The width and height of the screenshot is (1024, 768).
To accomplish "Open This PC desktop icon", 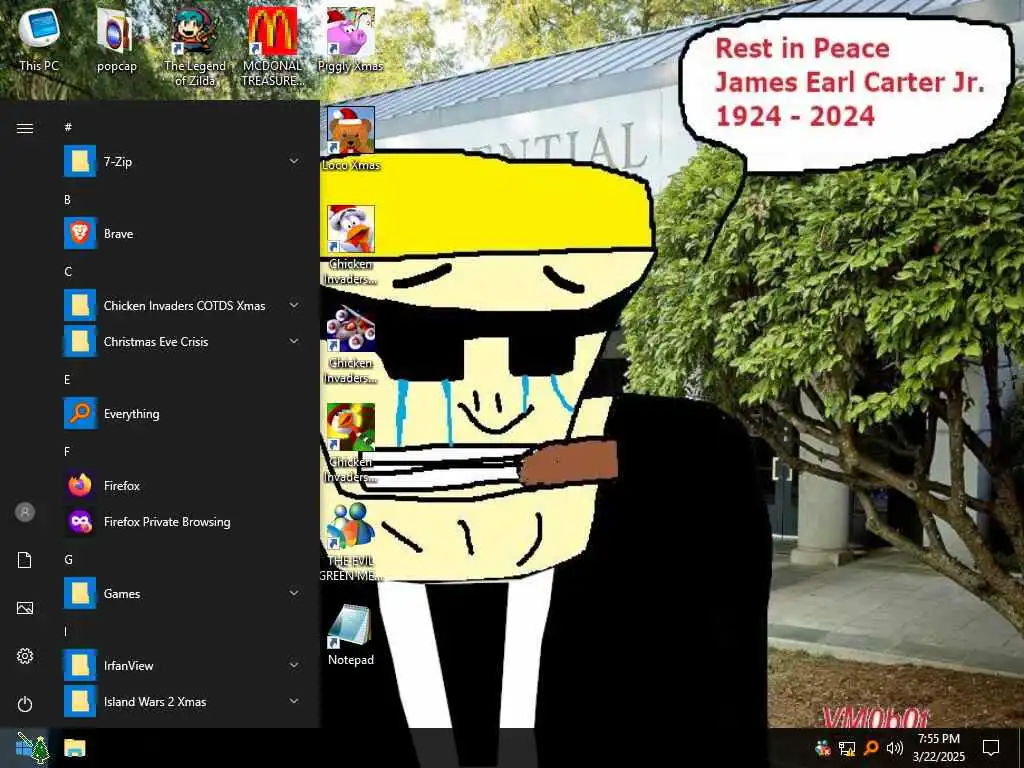I will click(x=39, y=39).
